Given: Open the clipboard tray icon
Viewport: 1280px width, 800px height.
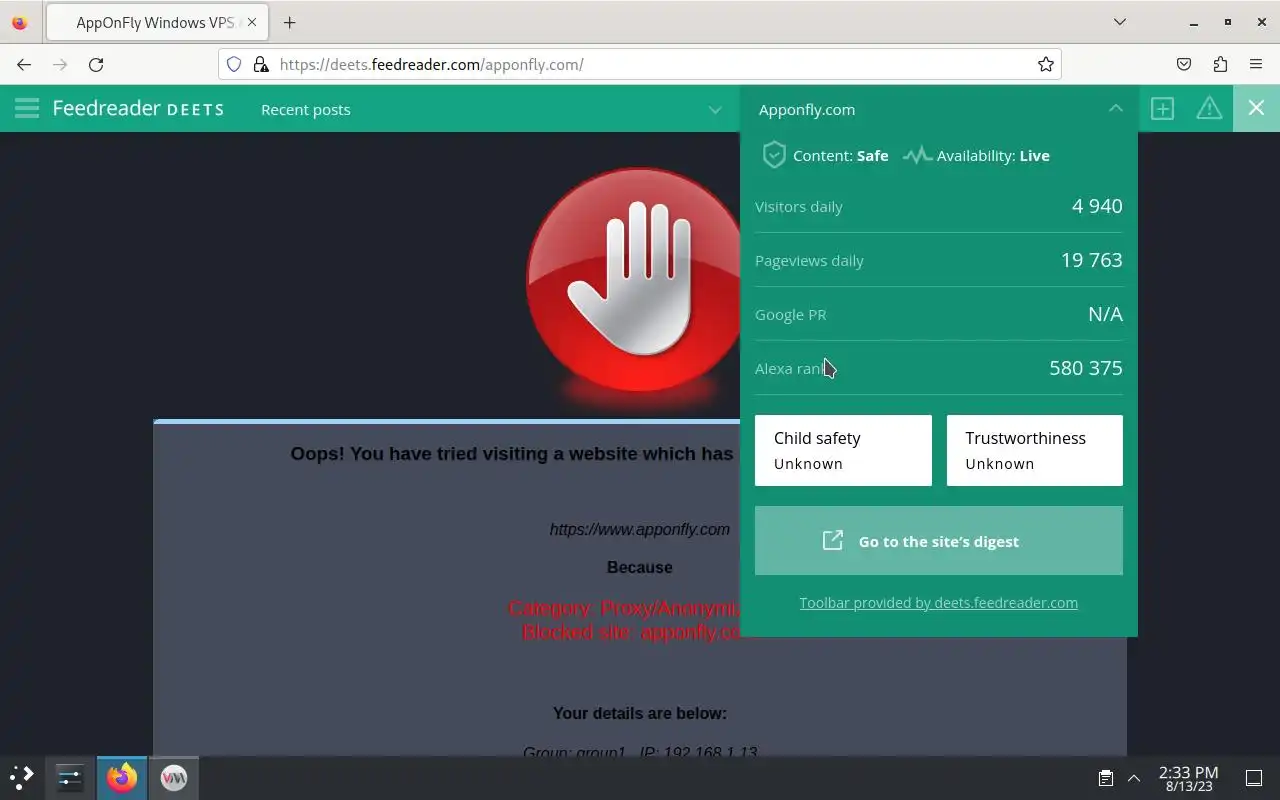Looking at the screenshot, I should 1106,778.
